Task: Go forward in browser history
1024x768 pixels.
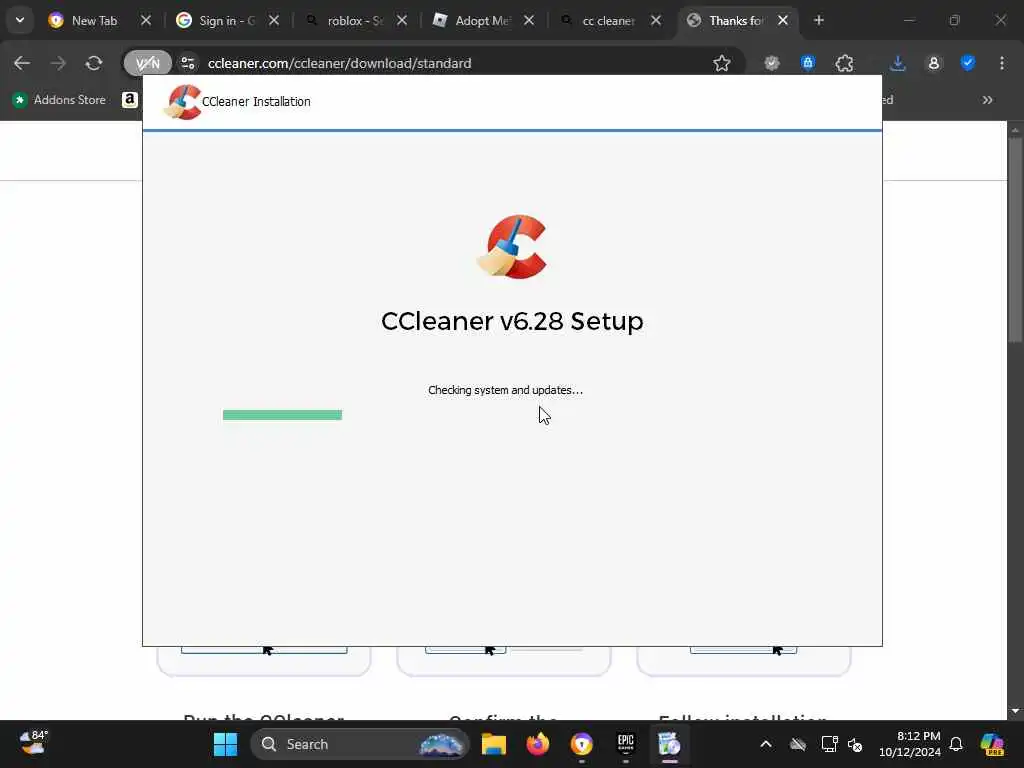Action: click(x=58, y=63)
